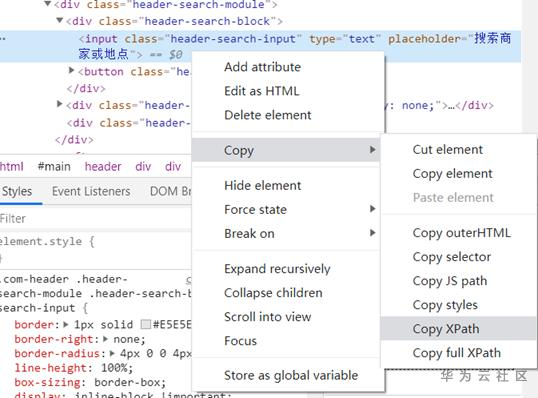Click the 'none;' style text in div row

418,105
